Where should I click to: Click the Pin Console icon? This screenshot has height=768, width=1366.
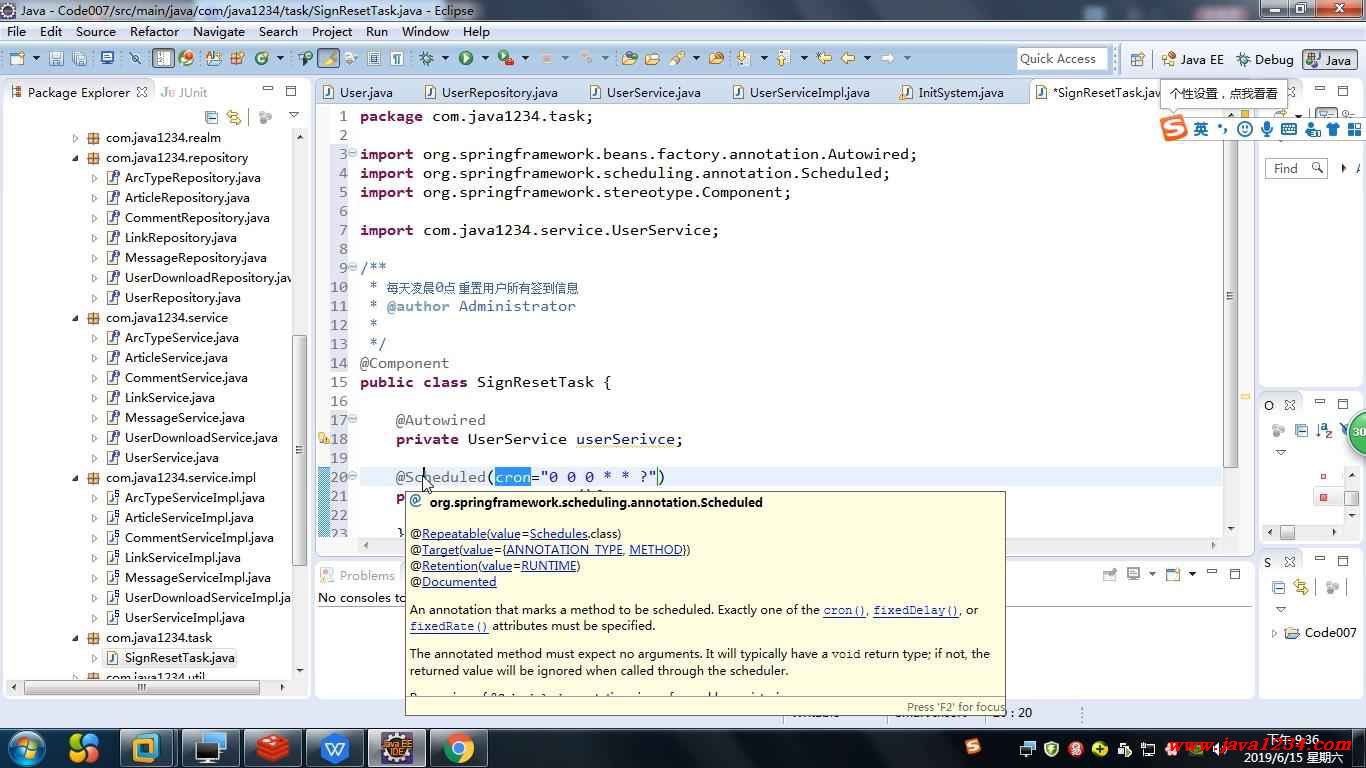tap(1110, 574)
